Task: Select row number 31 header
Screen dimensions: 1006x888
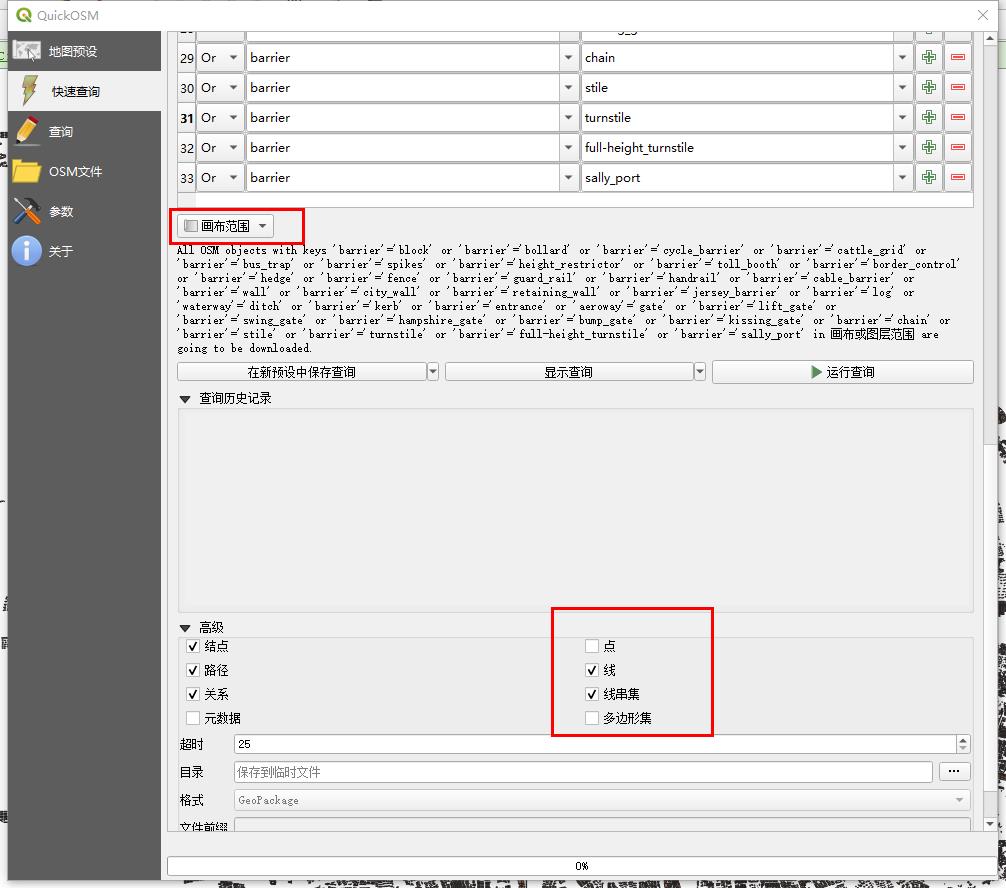Action: click(x=187, y=118)
